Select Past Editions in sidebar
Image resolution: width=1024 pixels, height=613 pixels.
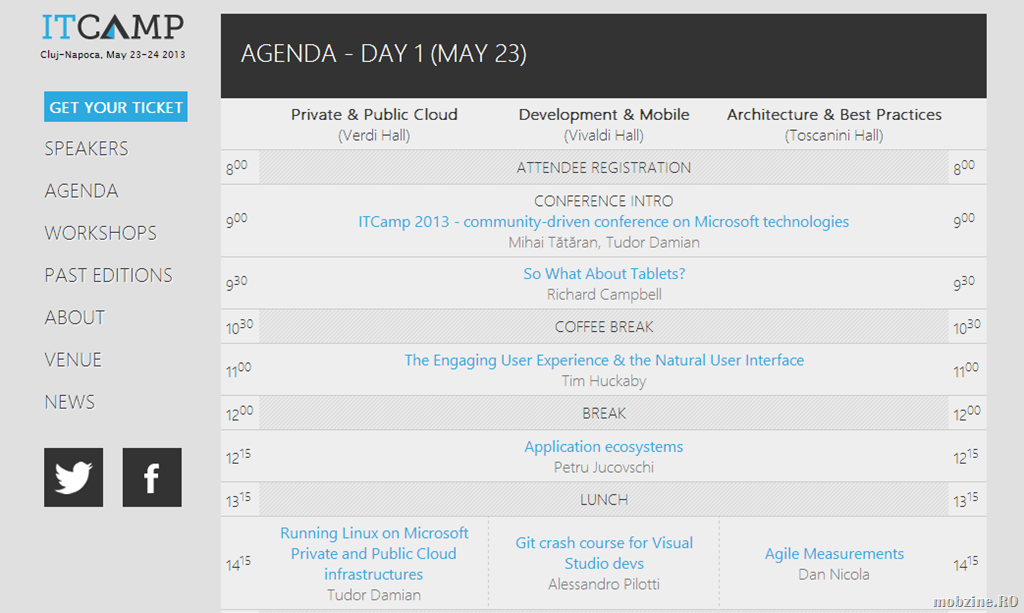108,275
